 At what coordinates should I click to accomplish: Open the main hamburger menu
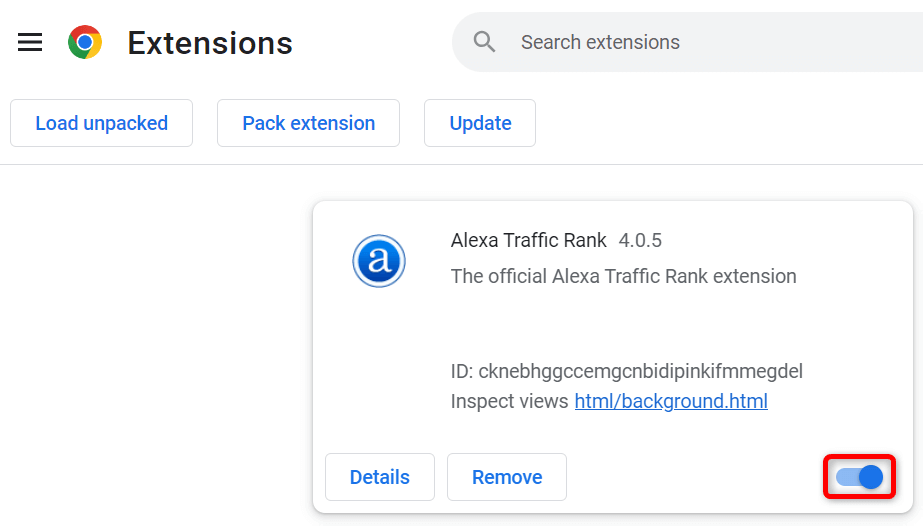point(30,42)
